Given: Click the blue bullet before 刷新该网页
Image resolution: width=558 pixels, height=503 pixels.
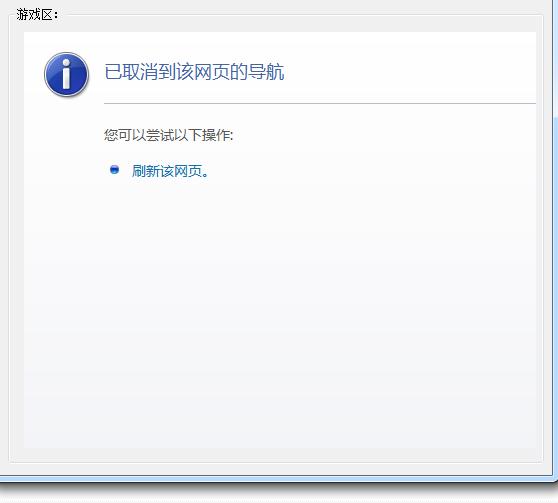Looking at the screenshot, I should 114,169.
